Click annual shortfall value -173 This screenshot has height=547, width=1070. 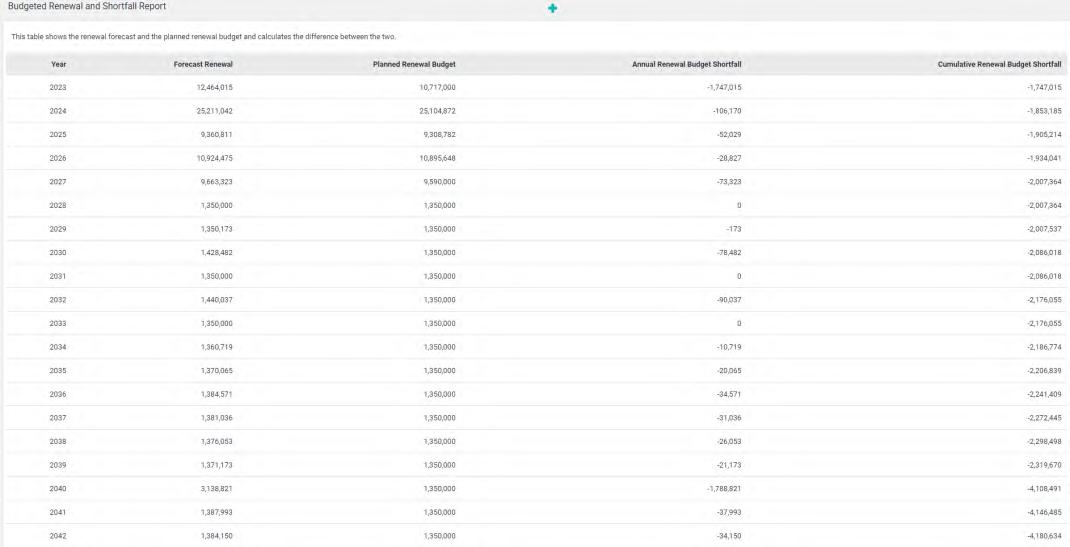point(734,229)
